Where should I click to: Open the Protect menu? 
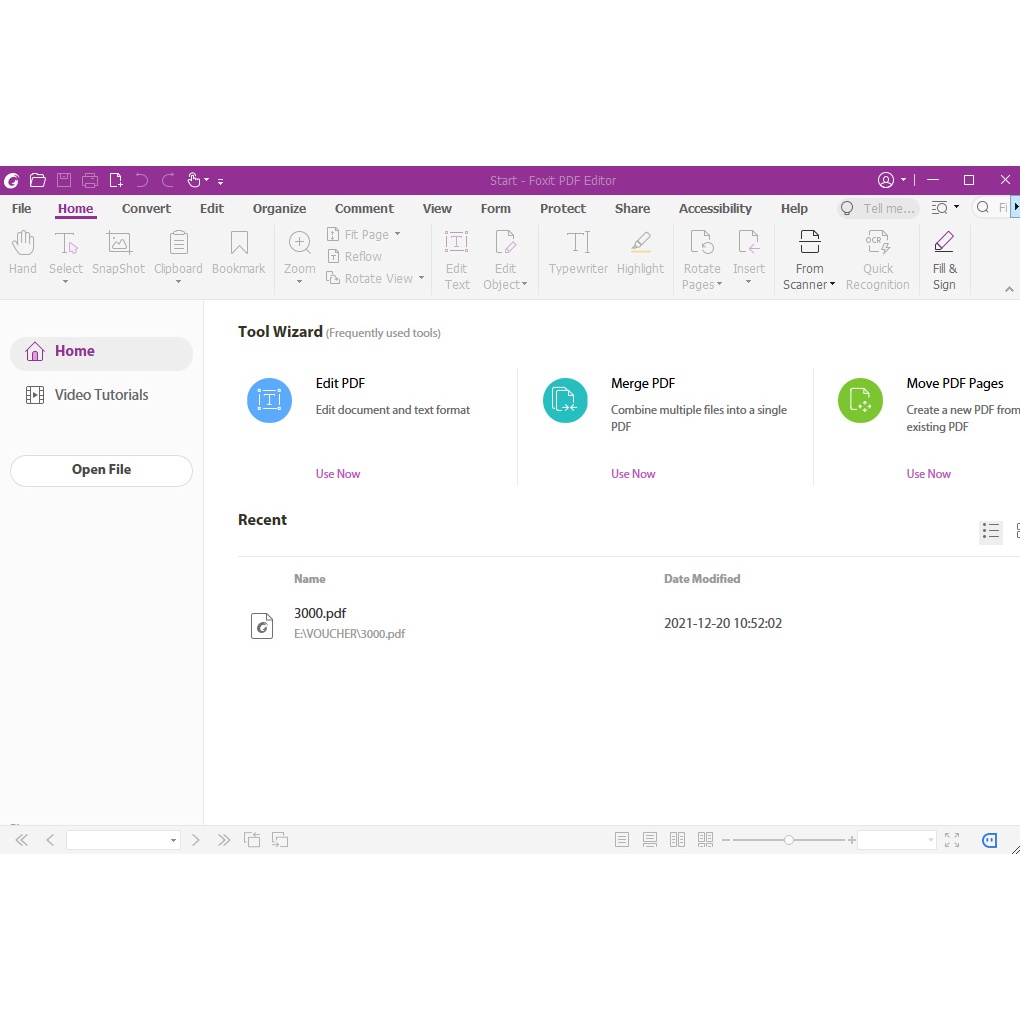click(x=562, y=208)
